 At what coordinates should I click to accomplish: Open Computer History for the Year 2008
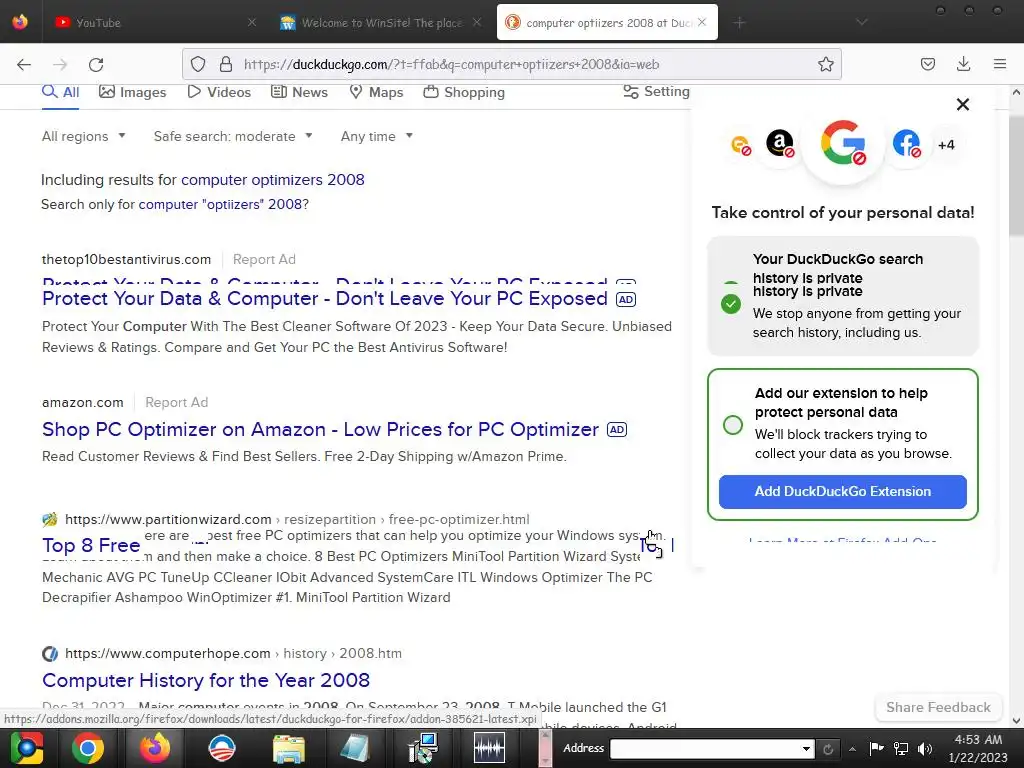tap(206, 680)
